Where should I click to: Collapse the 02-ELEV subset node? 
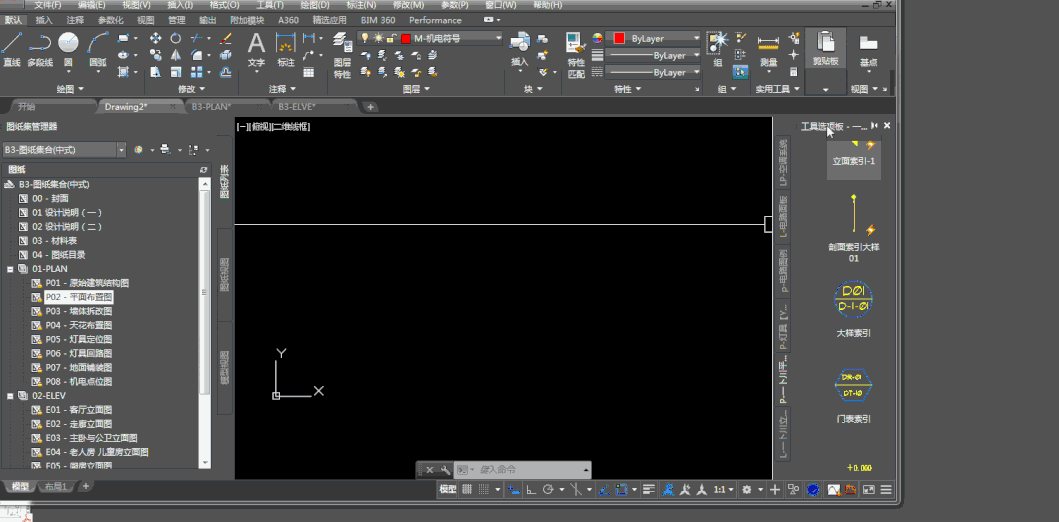click(10, 396)
